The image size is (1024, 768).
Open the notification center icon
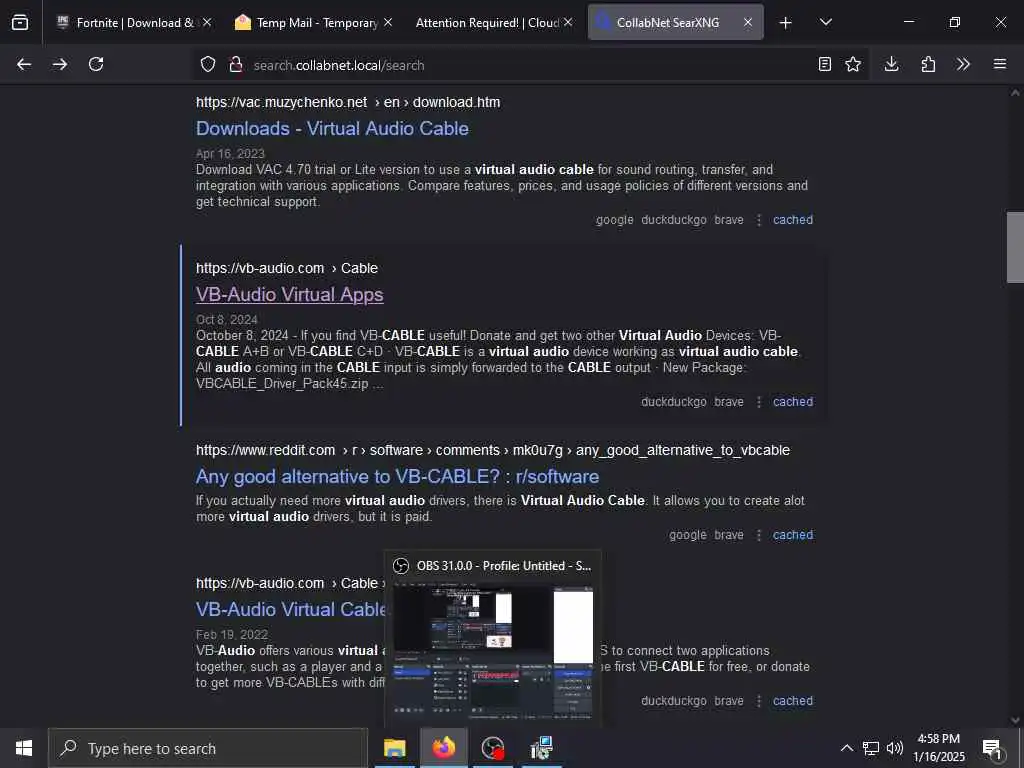(993, 748)
